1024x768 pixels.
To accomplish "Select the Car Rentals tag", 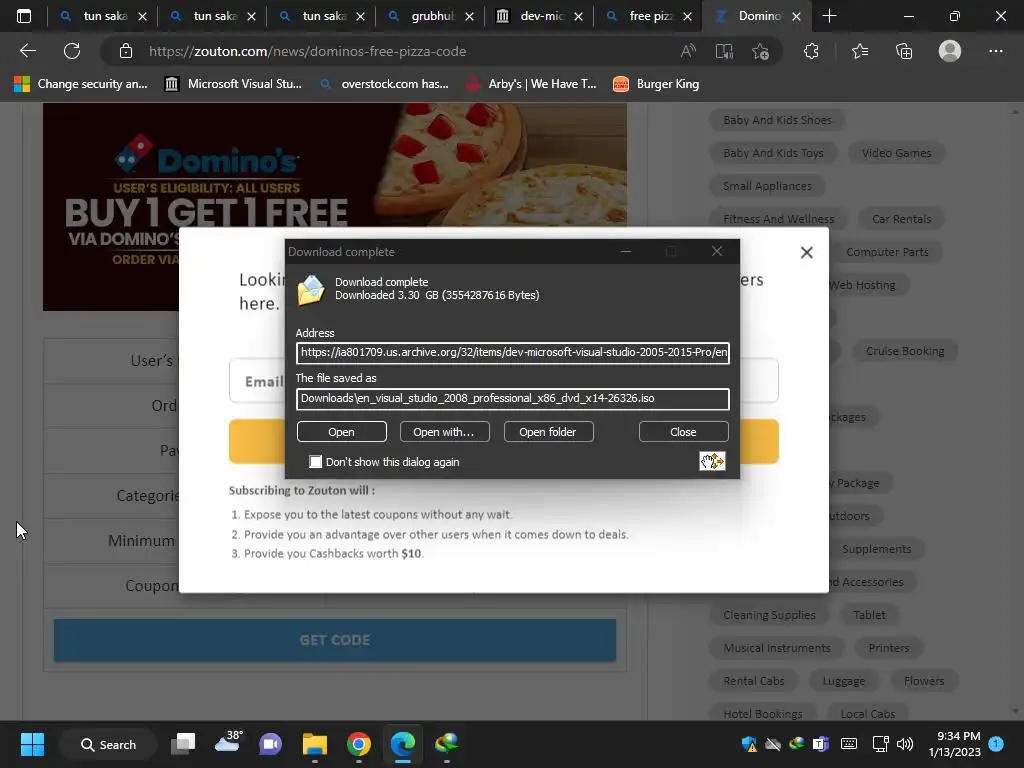I will click(902, 219).
